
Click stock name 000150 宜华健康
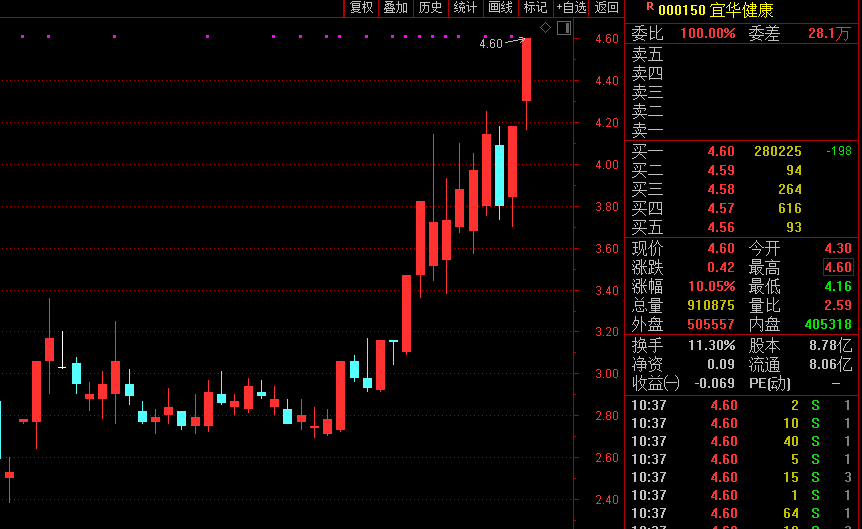click(715, 10)
